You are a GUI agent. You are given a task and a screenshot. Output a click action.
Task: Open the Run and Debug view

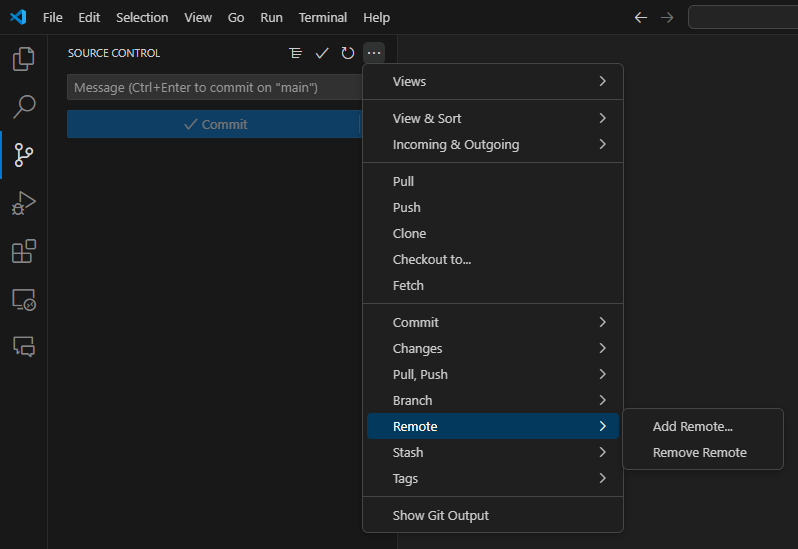23,203
